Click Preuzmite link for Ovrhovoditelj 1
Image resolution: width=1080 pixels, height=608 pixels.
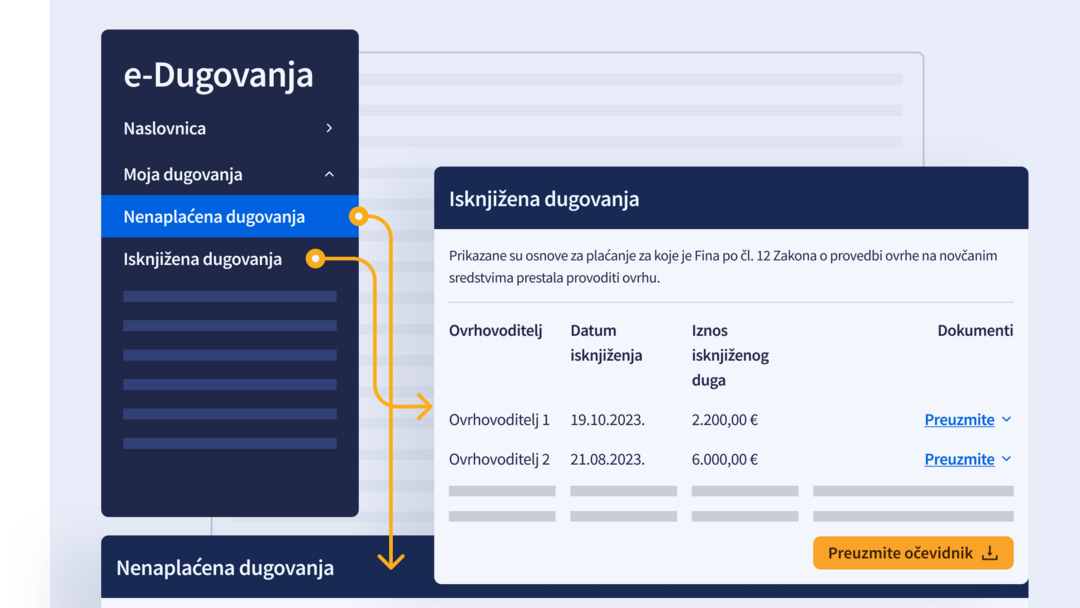pyautogui.click(x=959, y=419)
